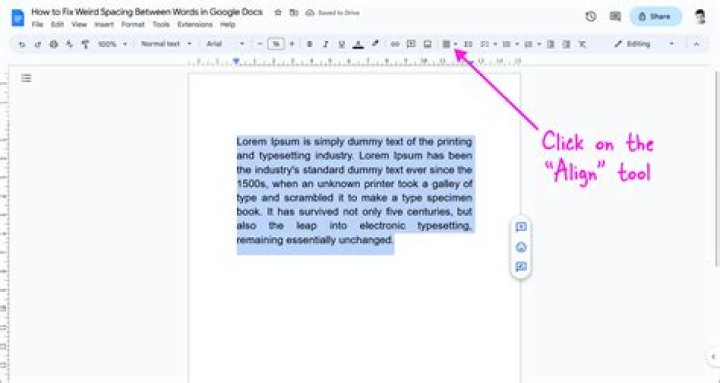Toggle Bold formatting
The height and width of the screenshot is (383, 720).
(309, 44)
